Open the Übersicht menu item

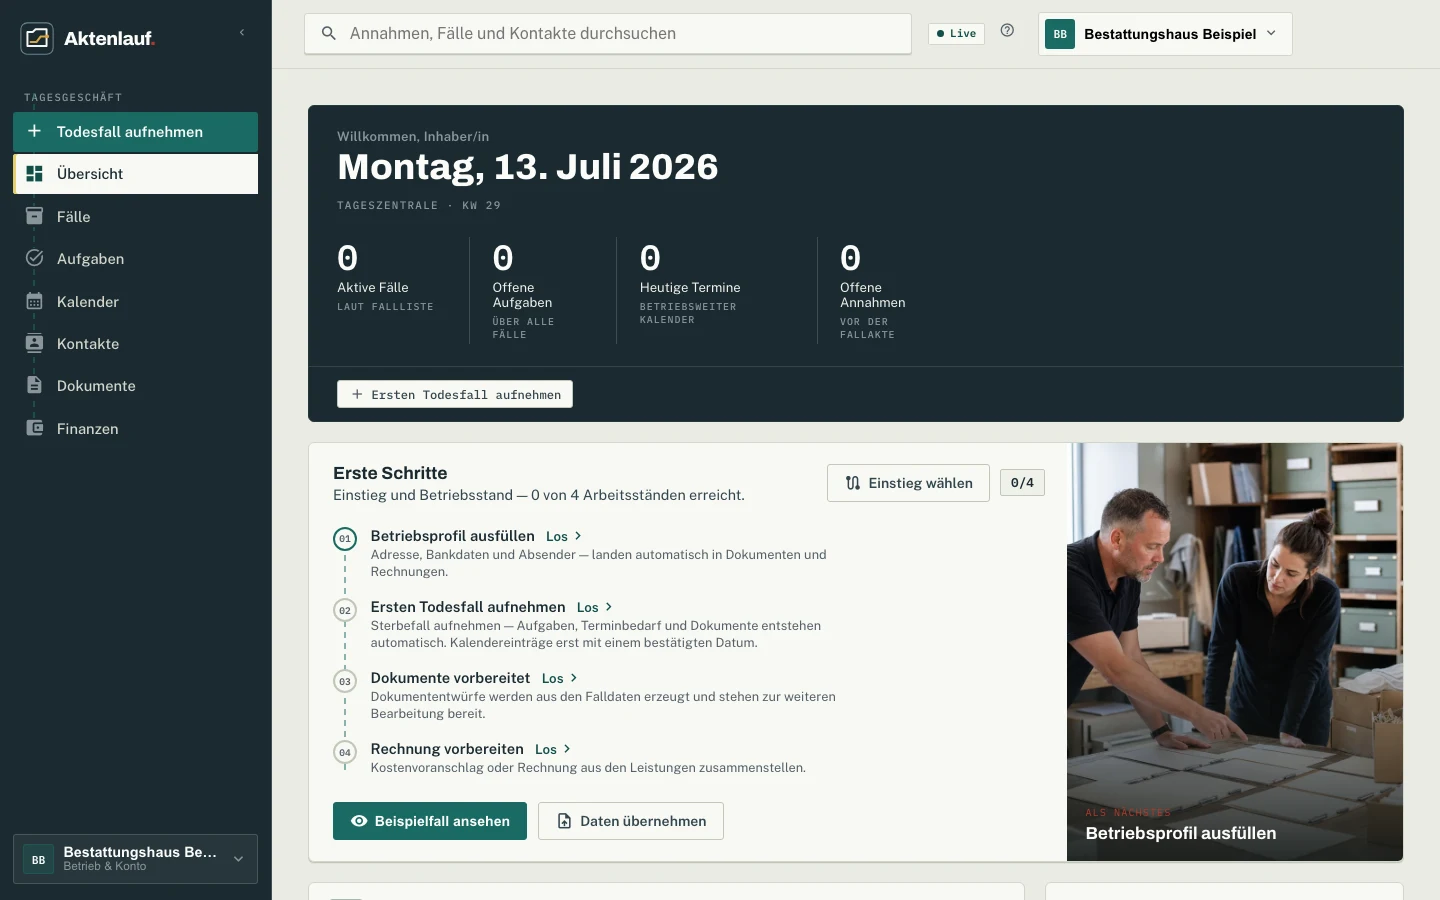click(x=135, y=174)
